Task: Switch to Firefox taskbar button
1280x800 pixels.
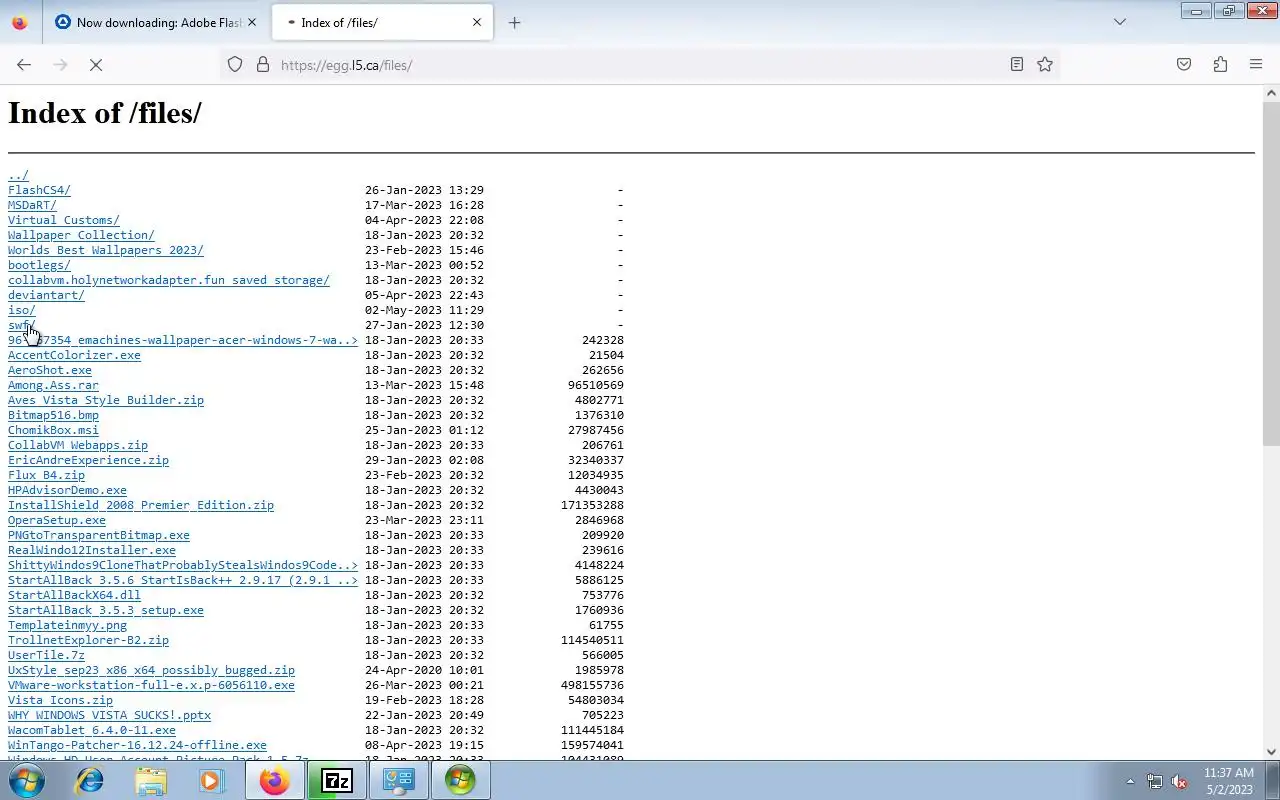Action: (x=275, y=780)
